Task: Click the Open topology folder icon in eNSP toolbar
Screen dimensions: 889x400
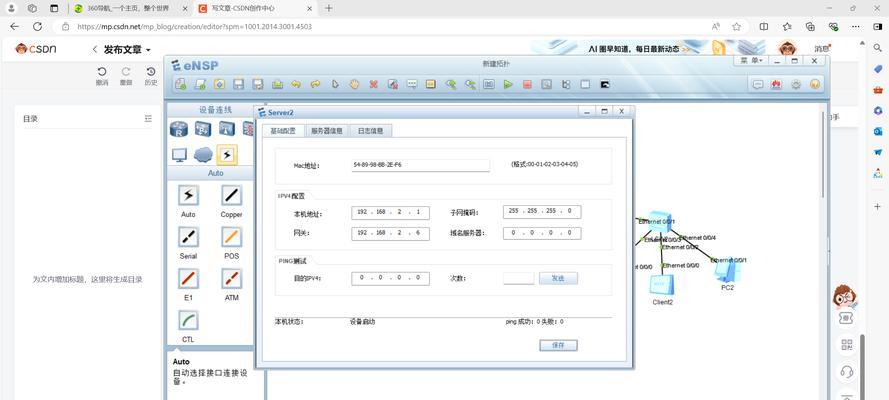Action: tap(219, 84)
